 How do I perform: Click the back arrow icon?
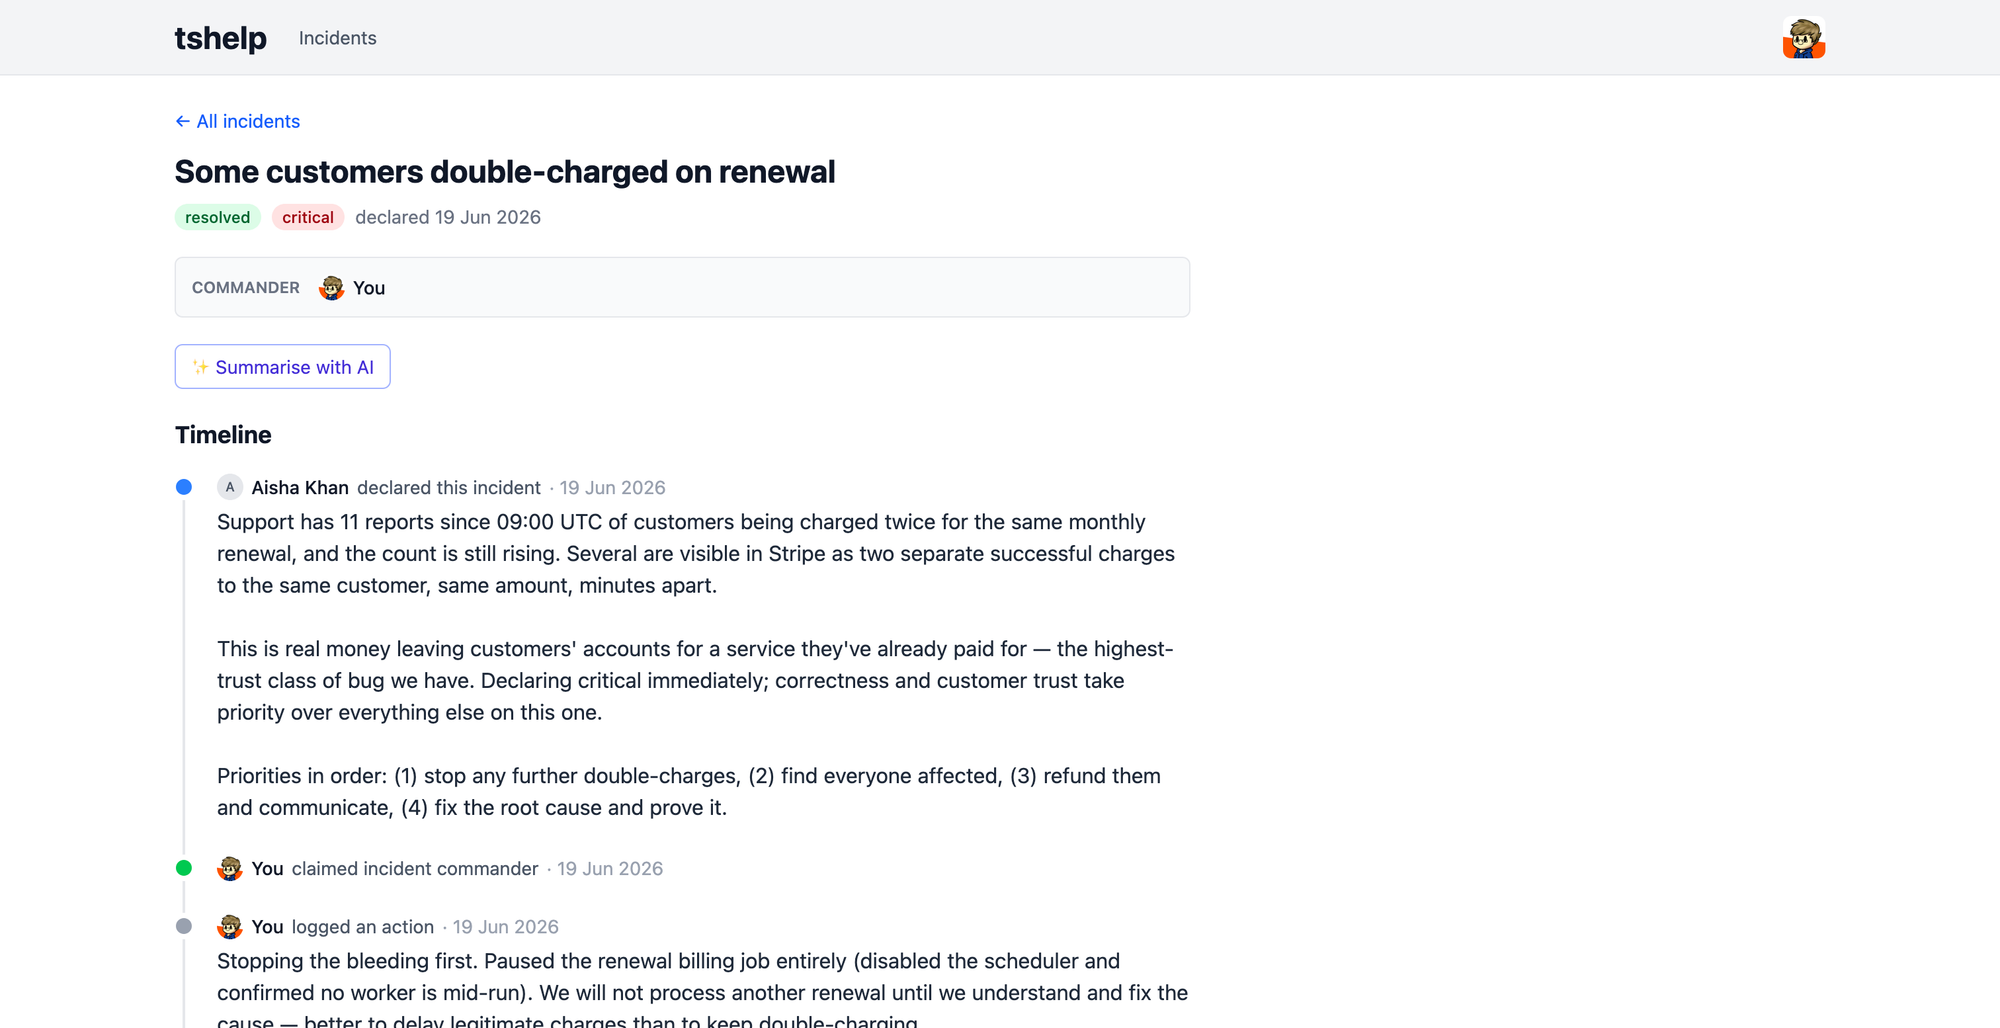click(183, 121)
